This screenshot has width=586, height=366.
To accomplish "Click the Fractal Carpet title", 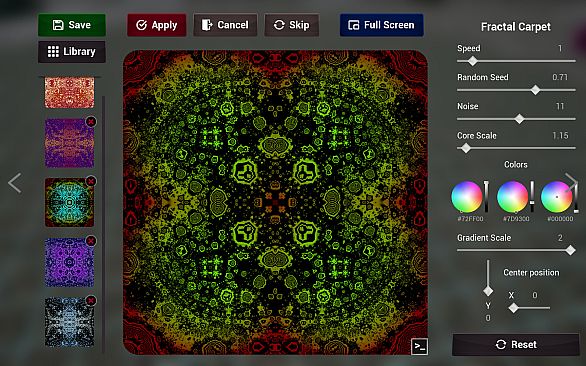I will click(x=516, y=27).
